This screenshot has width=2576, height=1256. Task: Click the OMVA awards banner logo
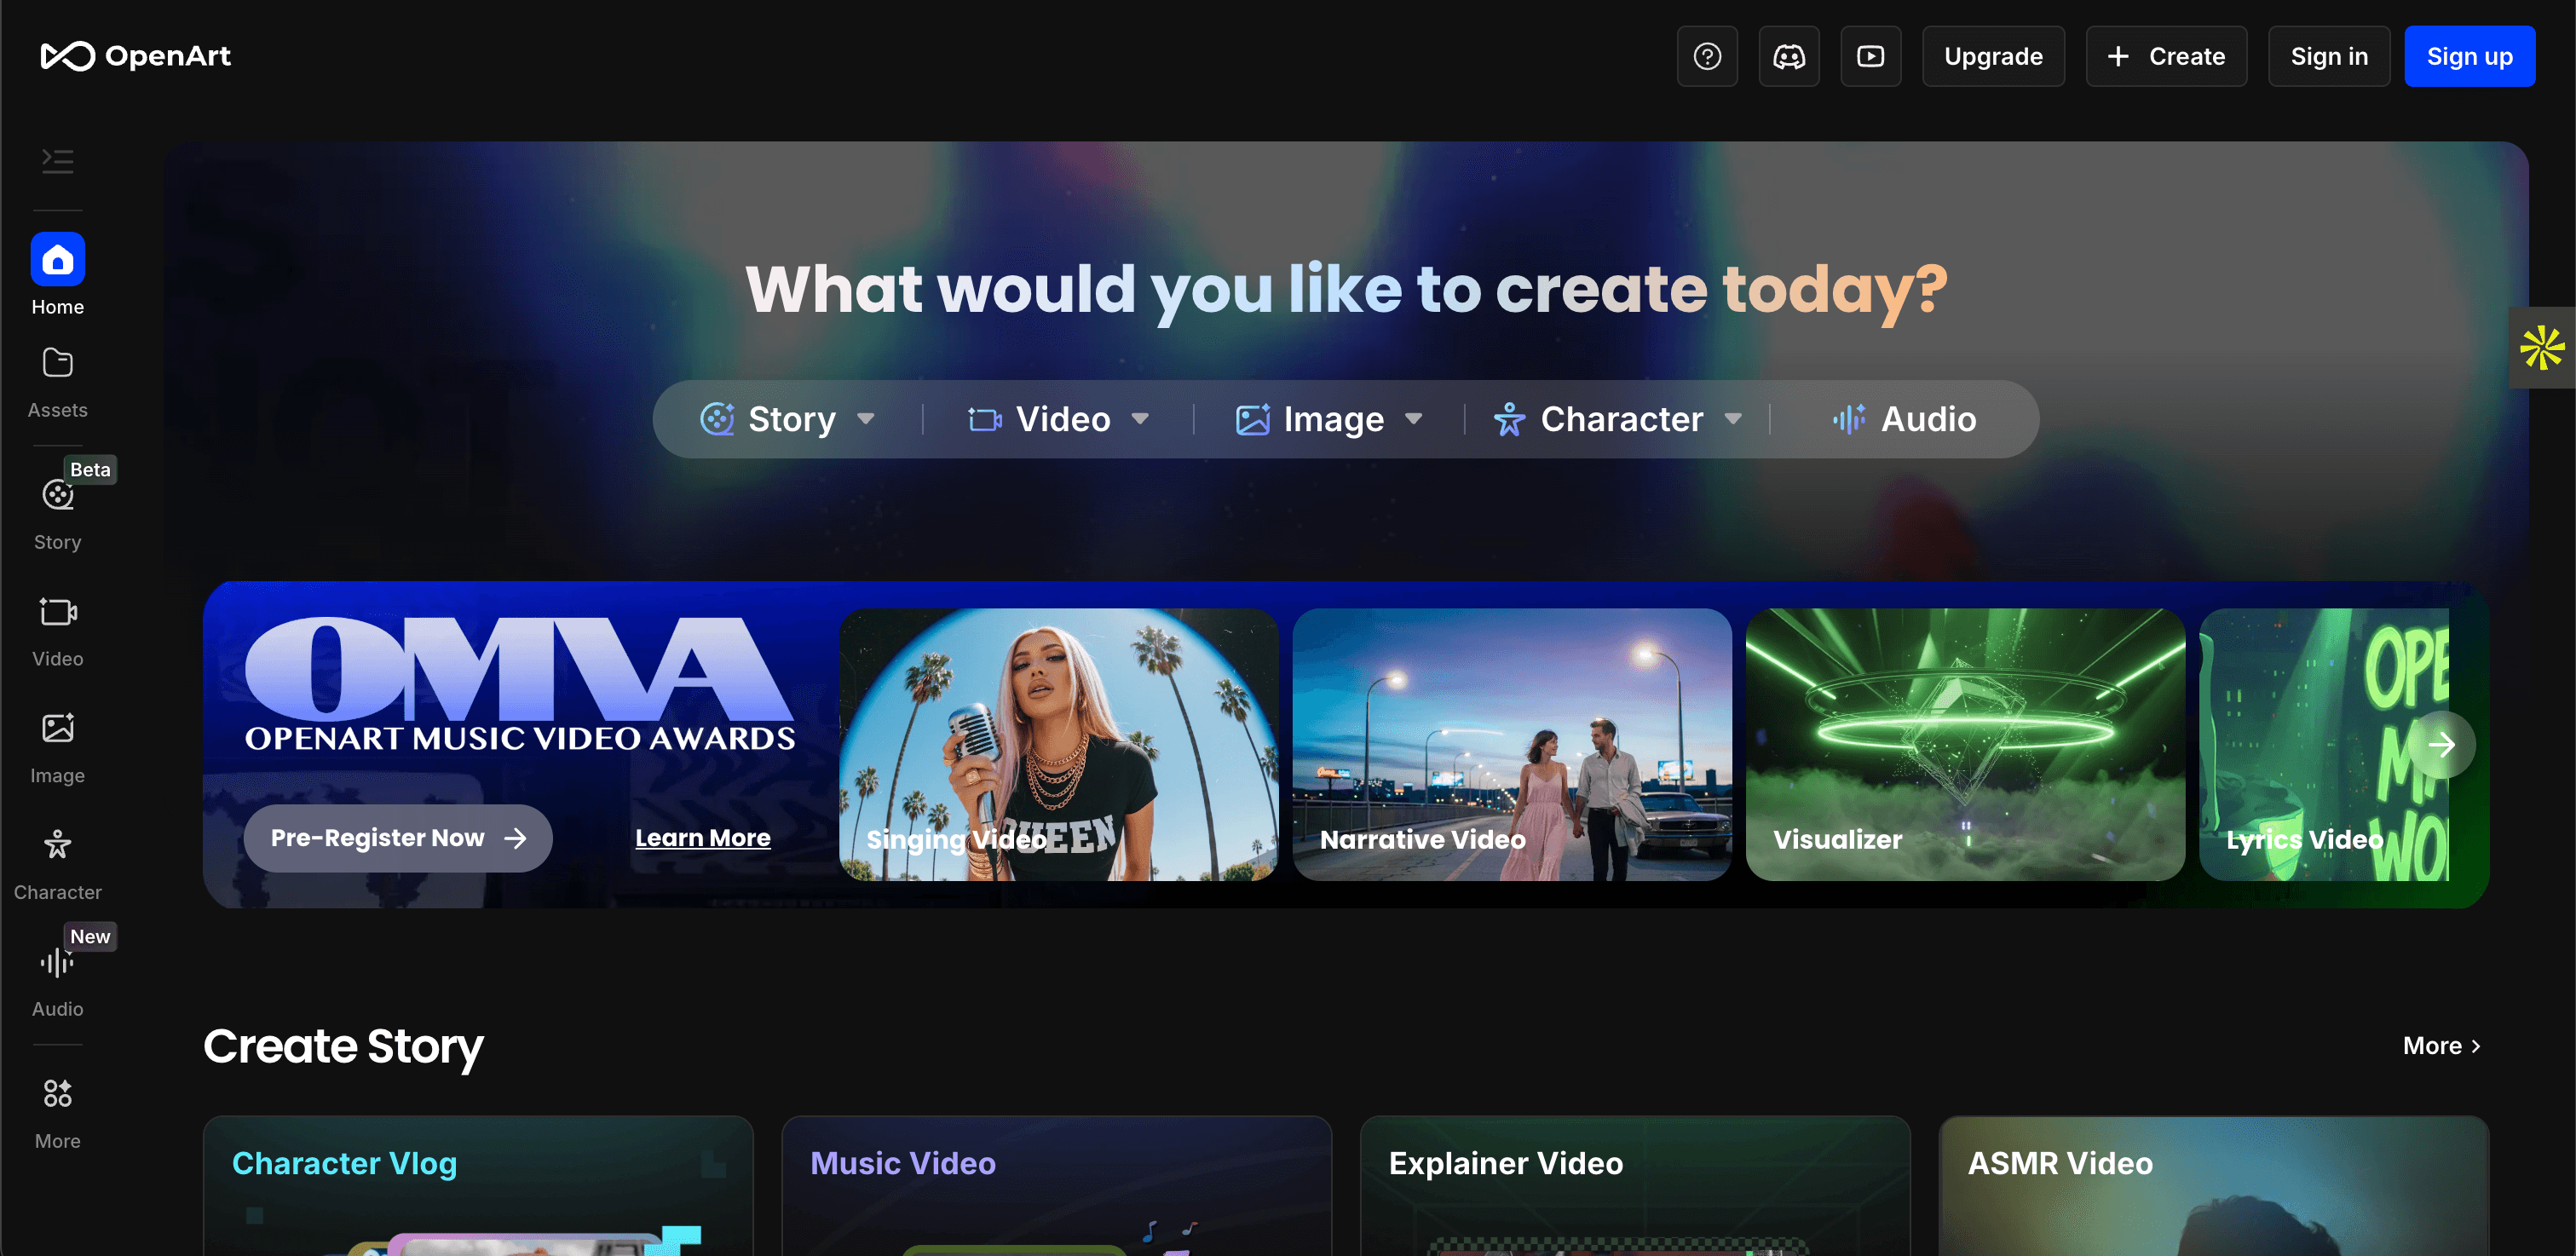(520, 685)
